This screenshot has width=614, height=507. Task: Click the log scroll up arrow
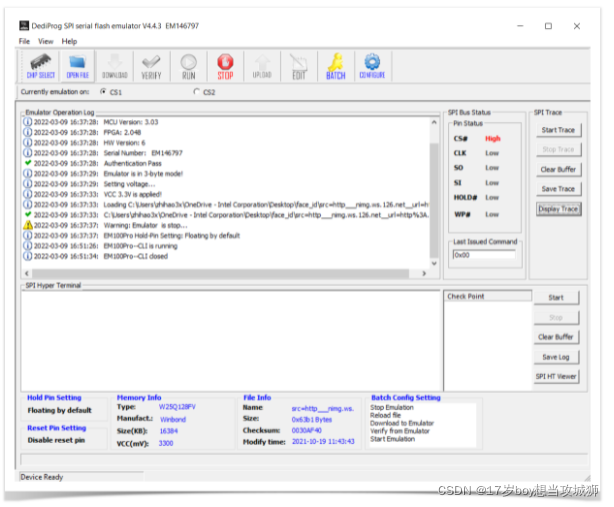pos(434,122)
